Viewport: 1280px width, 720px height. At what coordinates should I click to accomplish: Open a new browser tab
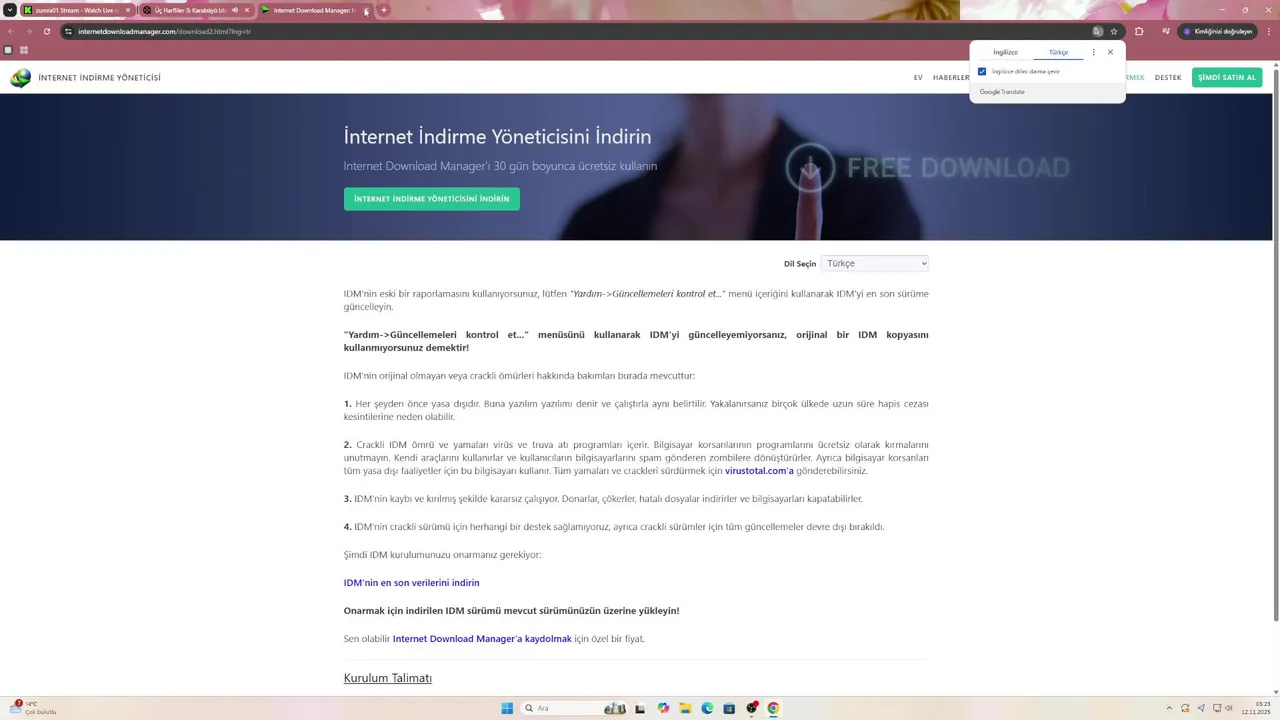[x=383, y=10]
